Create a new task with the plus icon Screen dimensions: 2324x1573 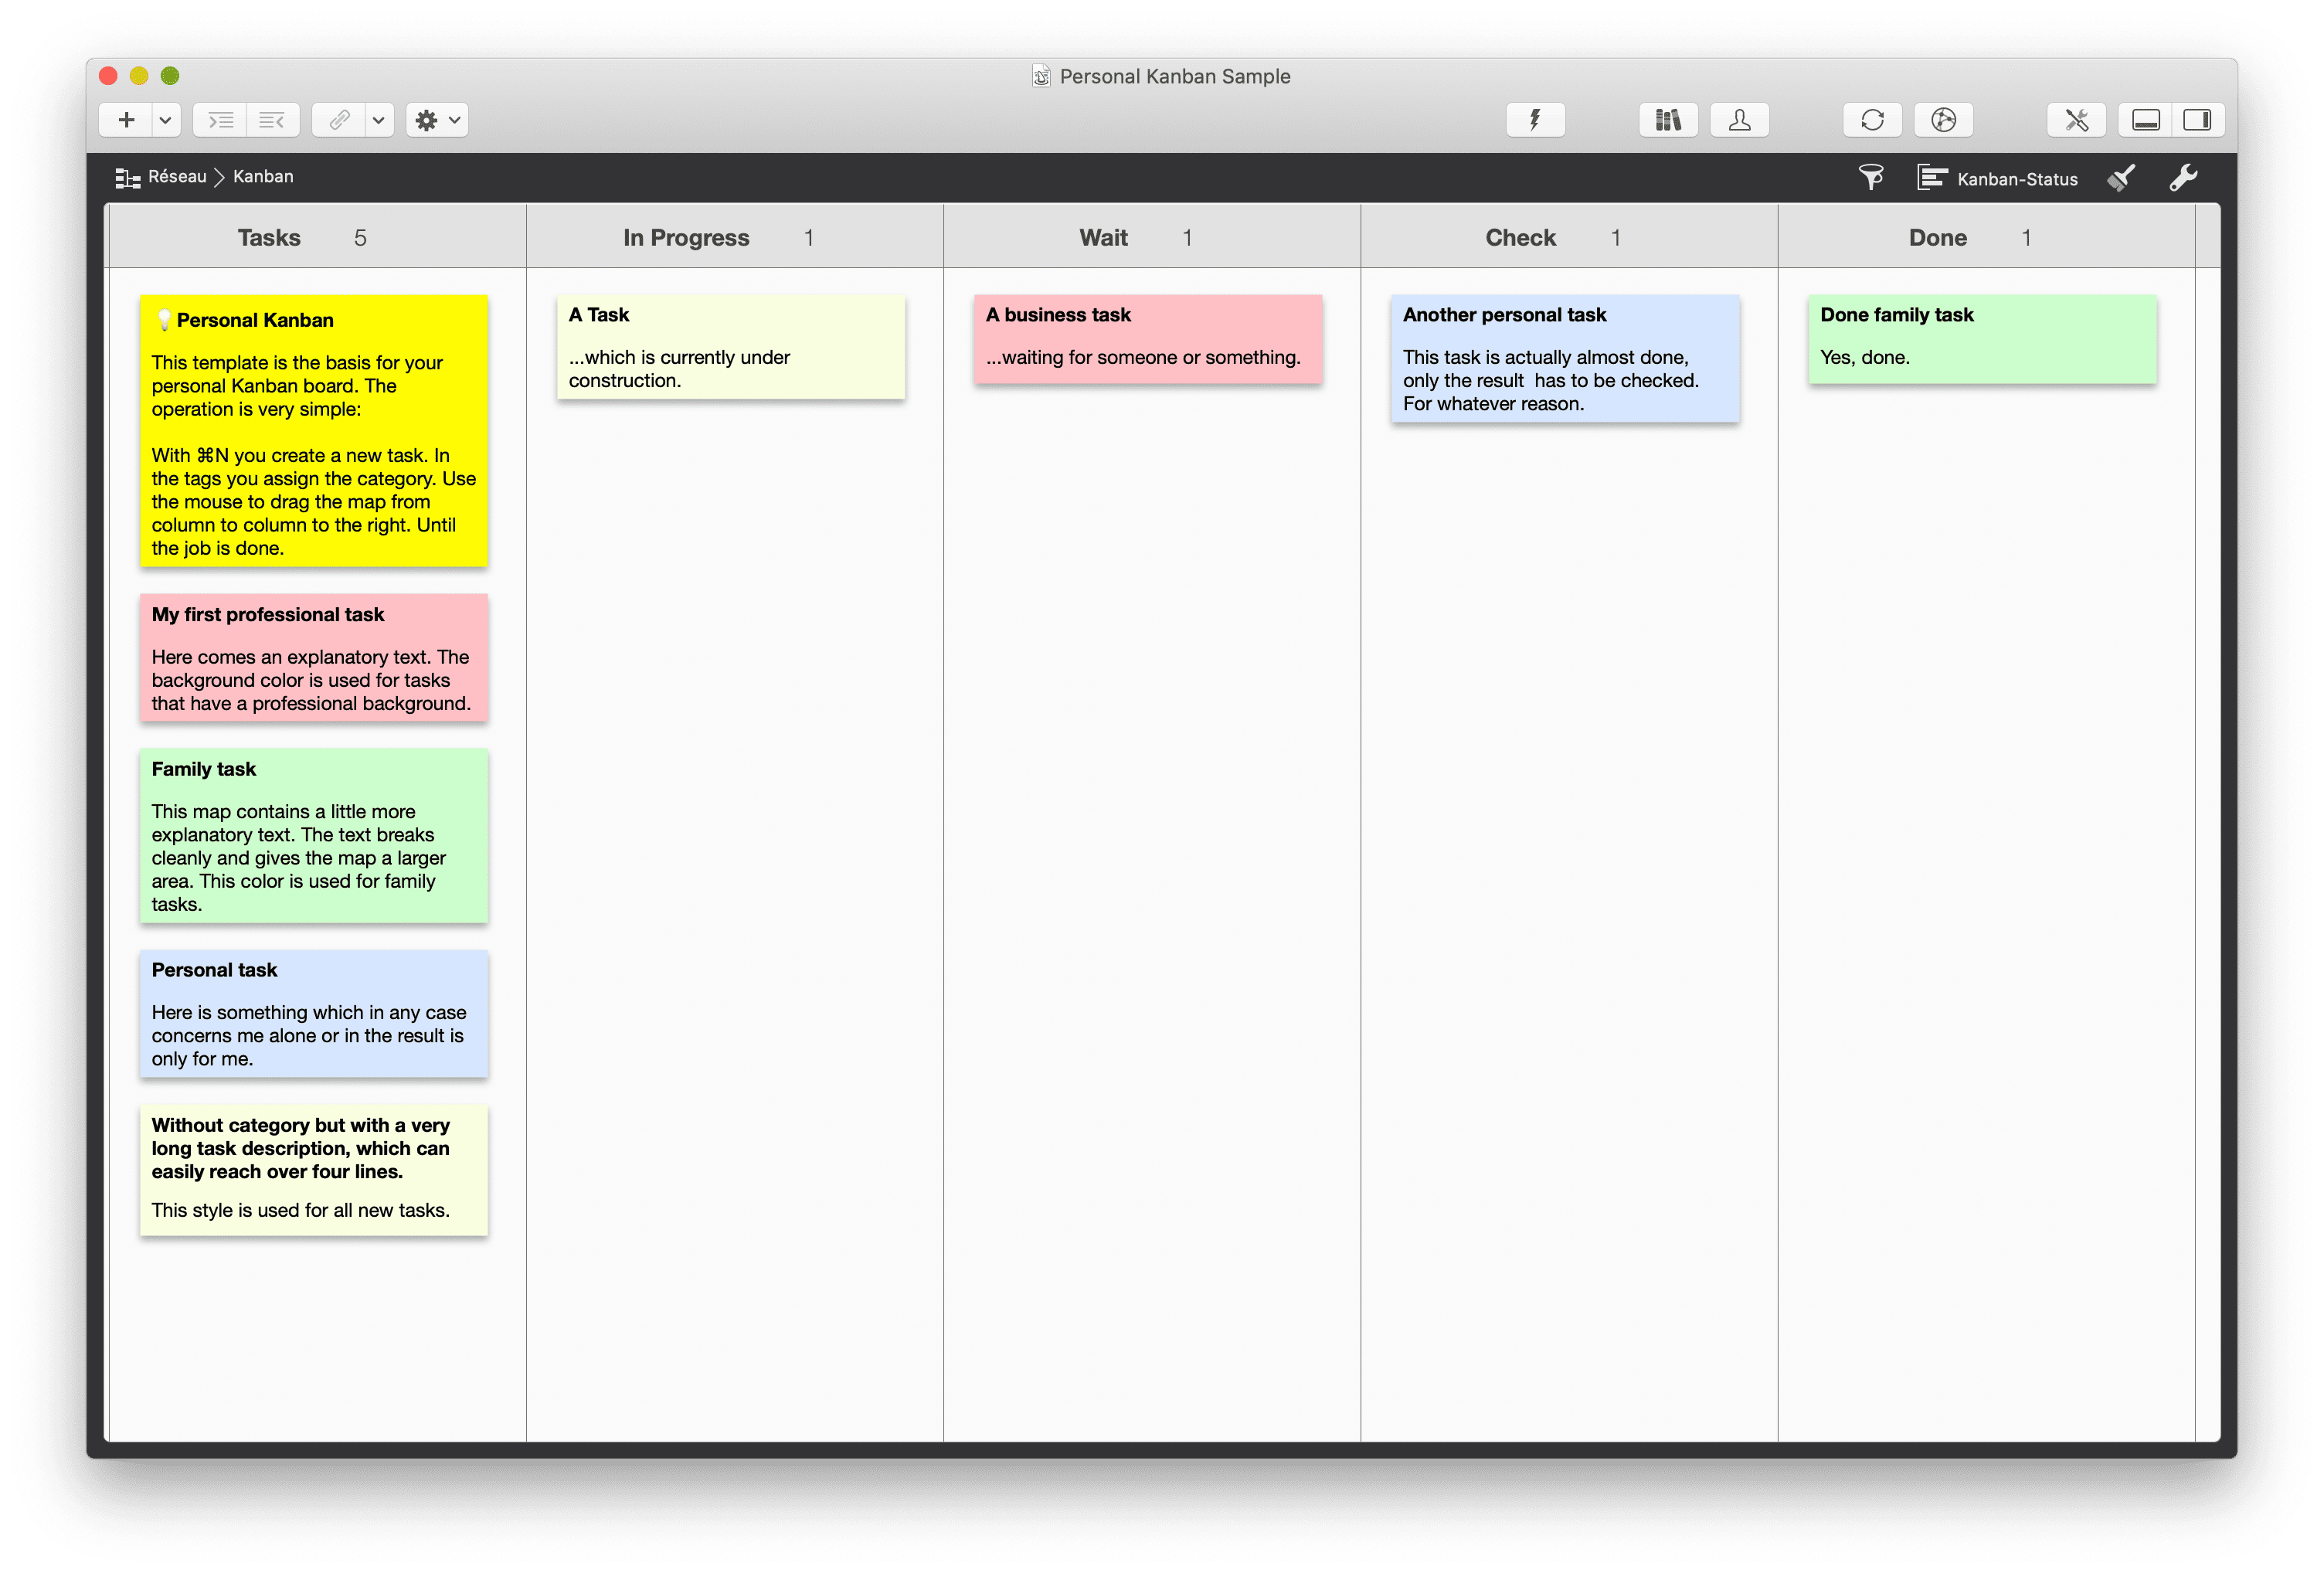click(x=126, y=119)
